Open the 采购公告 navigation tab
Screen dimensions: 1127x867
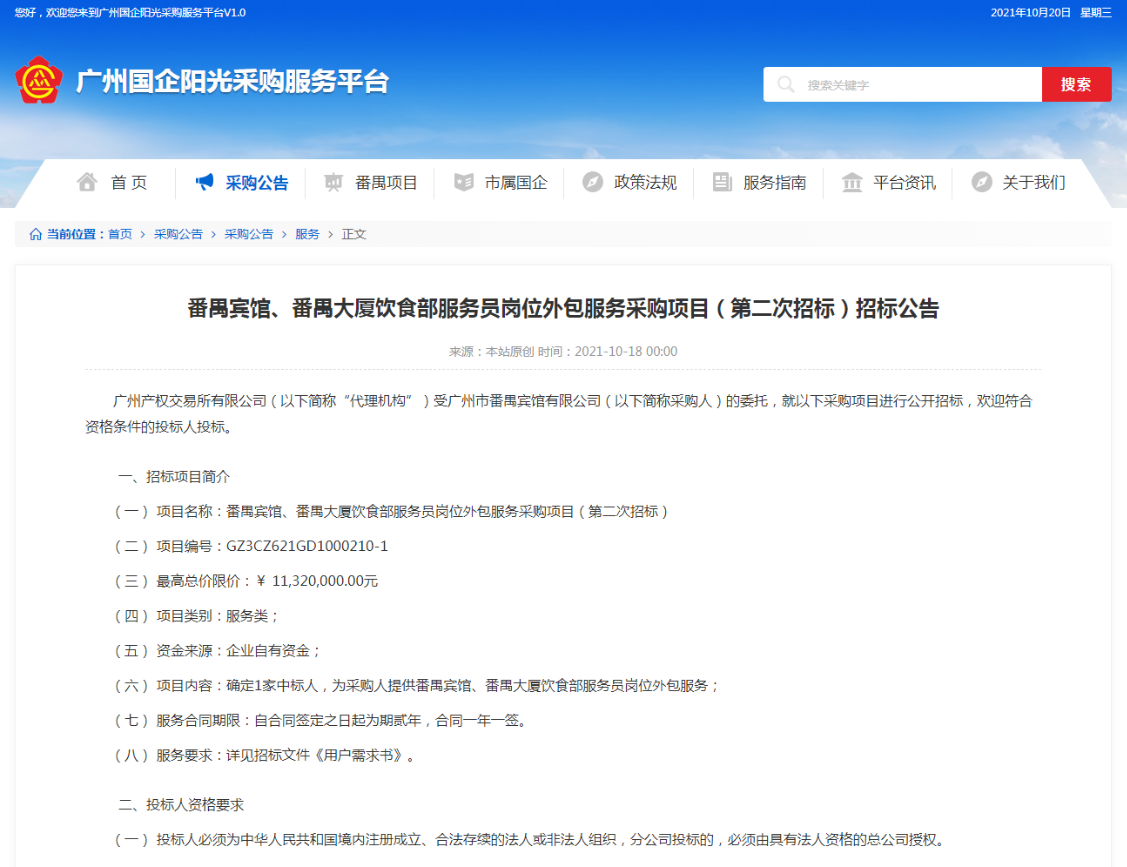coord(257,183)
